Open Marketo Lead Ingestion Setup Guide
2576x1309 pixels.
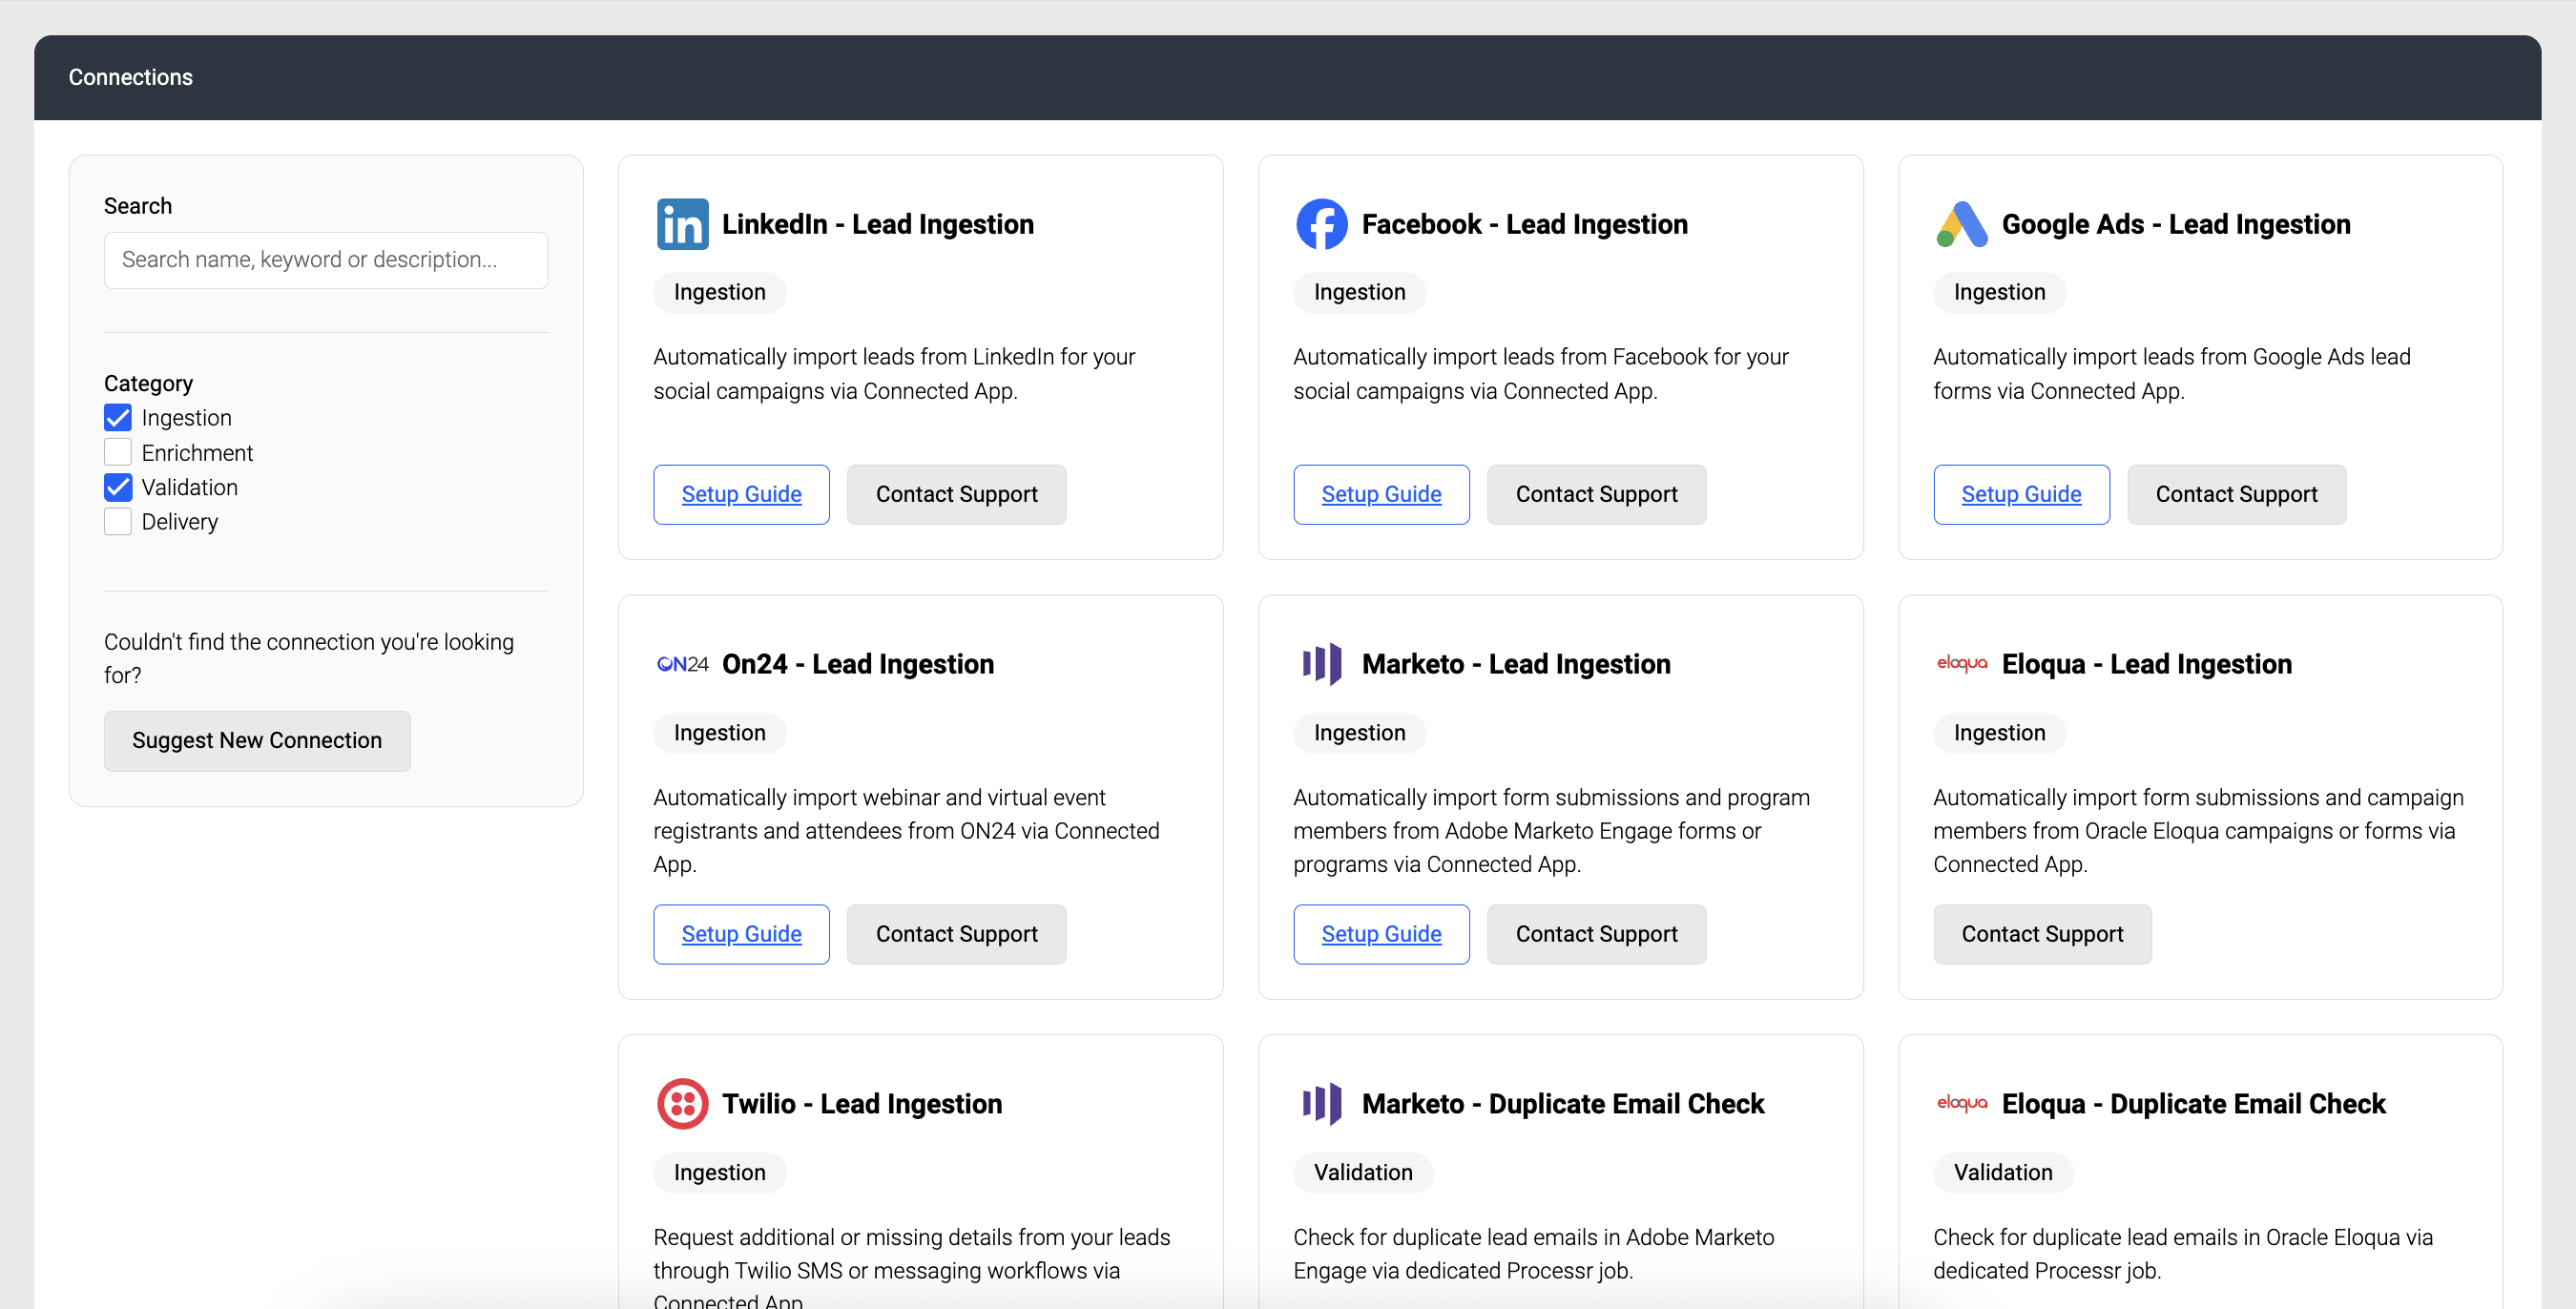[1381, 934]
